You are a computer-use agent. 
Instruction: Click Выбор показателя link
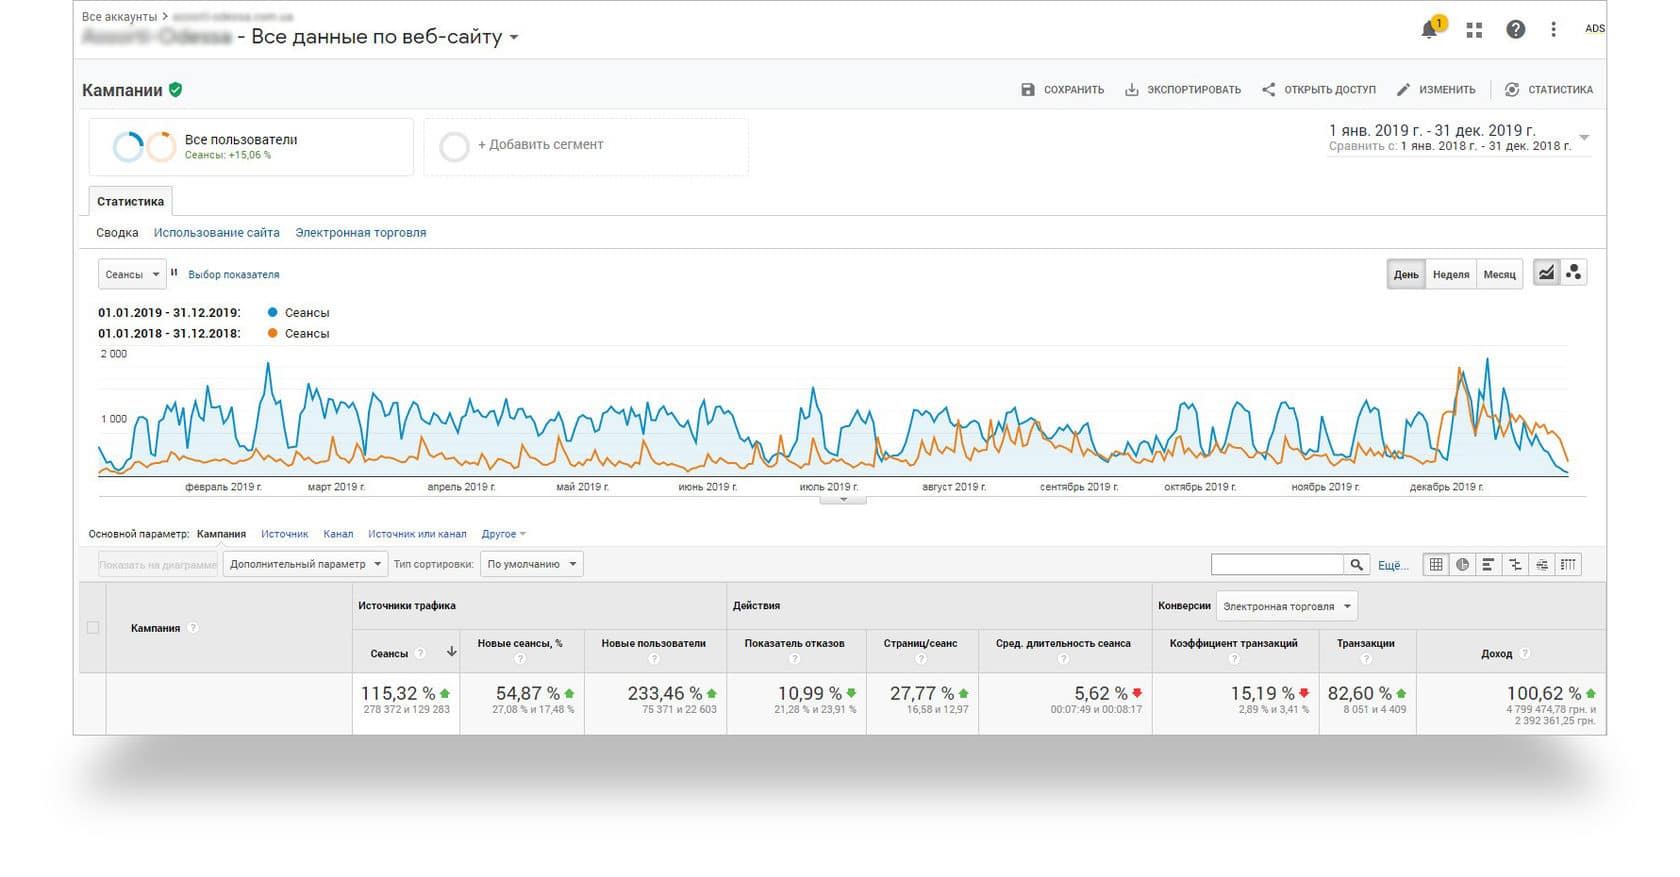[x=234, y=274]
